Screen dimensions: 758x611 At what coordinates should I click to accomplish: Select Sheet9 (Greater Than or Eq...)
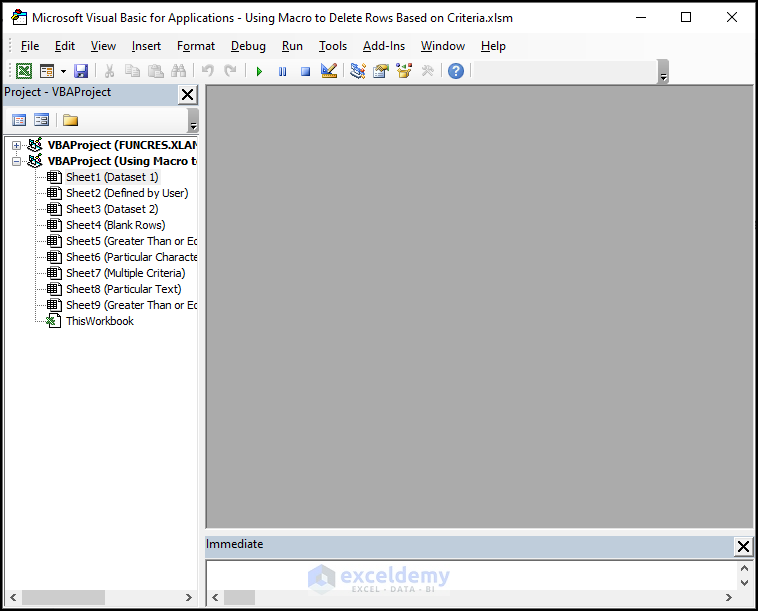(131, 305)
